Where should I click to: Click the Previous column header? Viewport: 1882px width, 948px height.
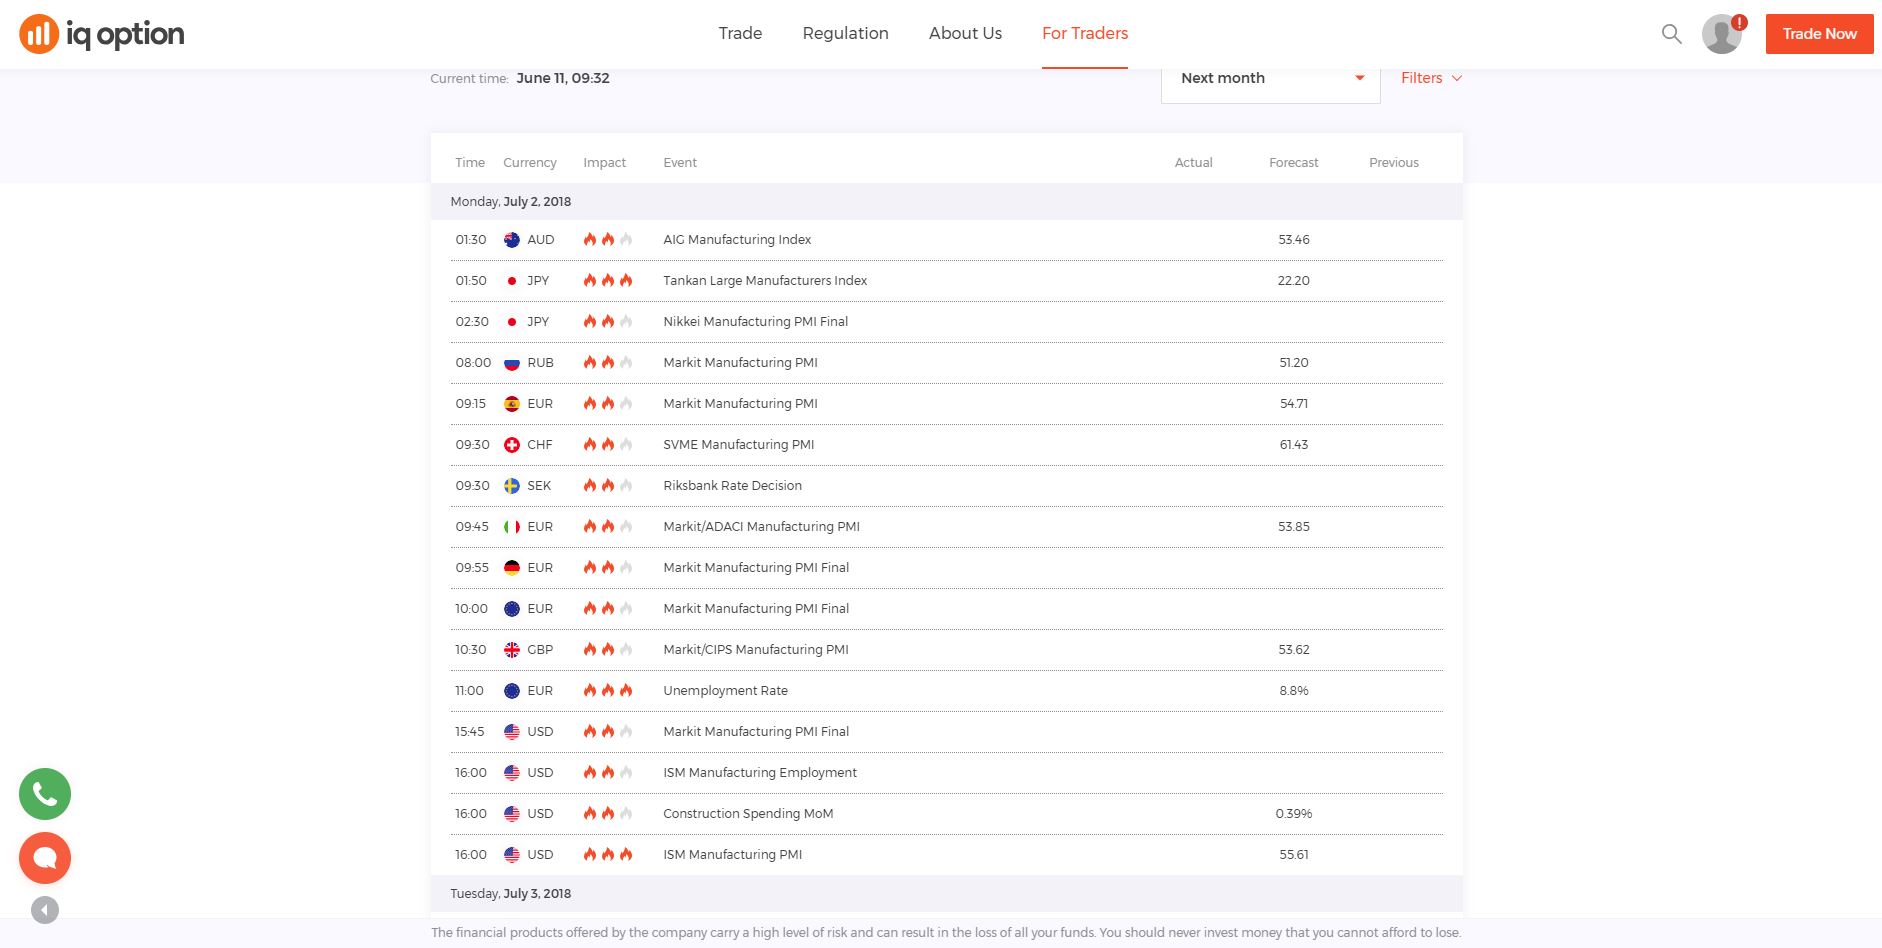(1394, 163)
